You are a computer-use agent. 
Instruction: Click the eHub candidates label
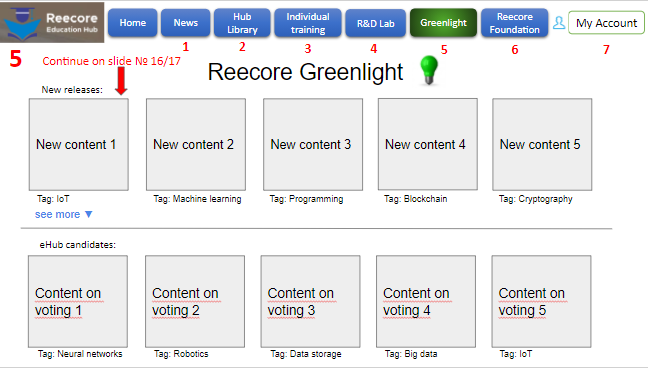click(77, 245)
